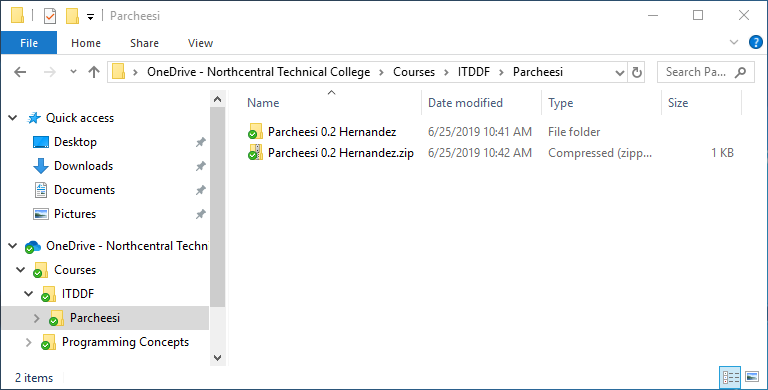Viewport: 768px width, 390px height.
Task: Switch to Details view layout
Action: click(730, 377)
